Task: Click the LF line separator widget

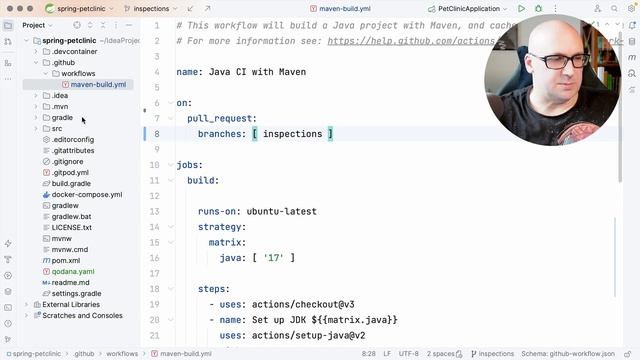Action: pyautogui.click(x=387, y=353)
